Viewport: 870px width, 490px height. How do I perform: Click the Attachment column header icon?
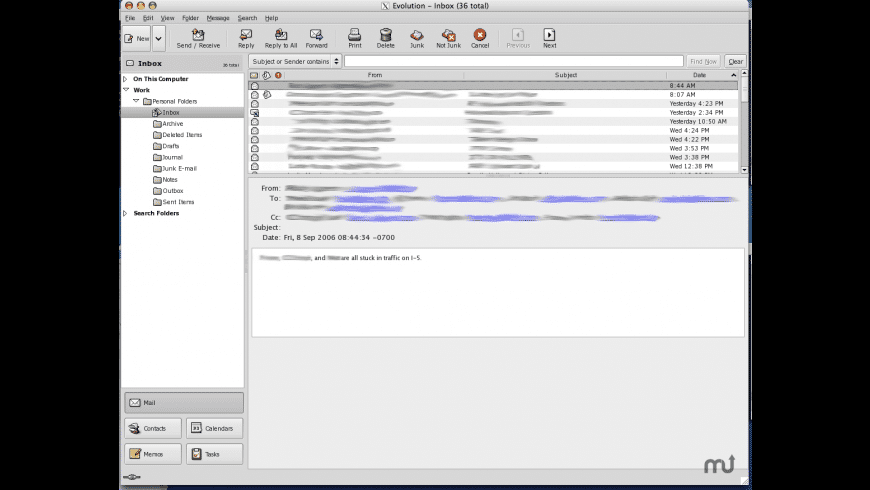coord(266,75)
